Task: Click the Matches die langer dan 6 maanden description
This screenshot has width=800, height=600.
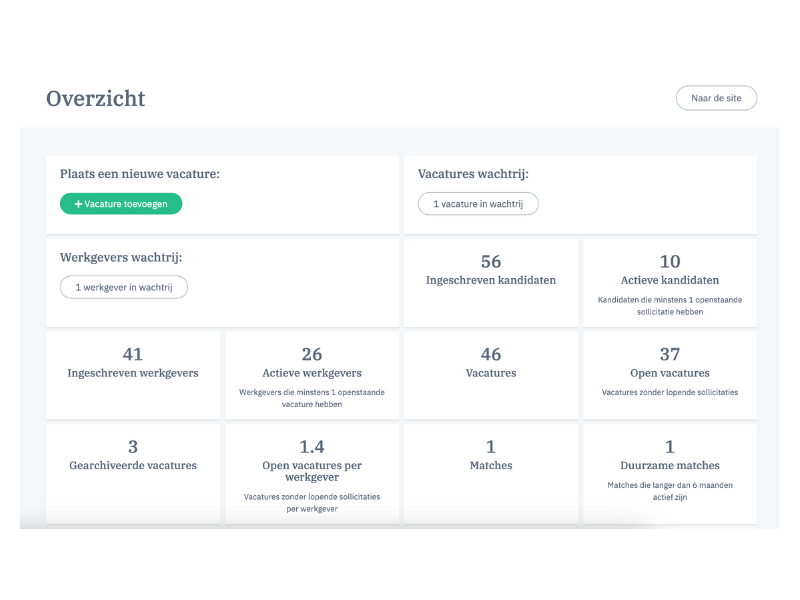Action: click(670, 491)
